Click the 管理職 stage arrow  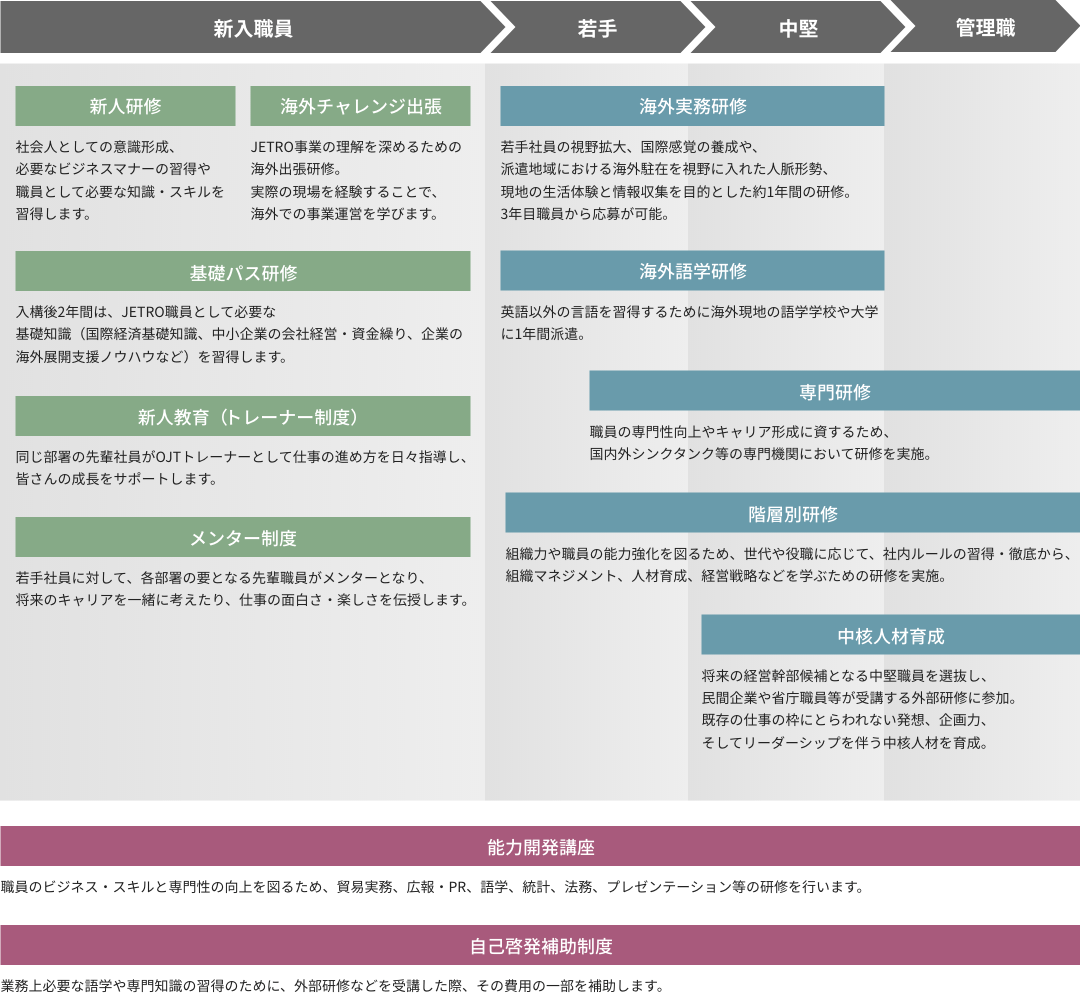pos(985,28)
